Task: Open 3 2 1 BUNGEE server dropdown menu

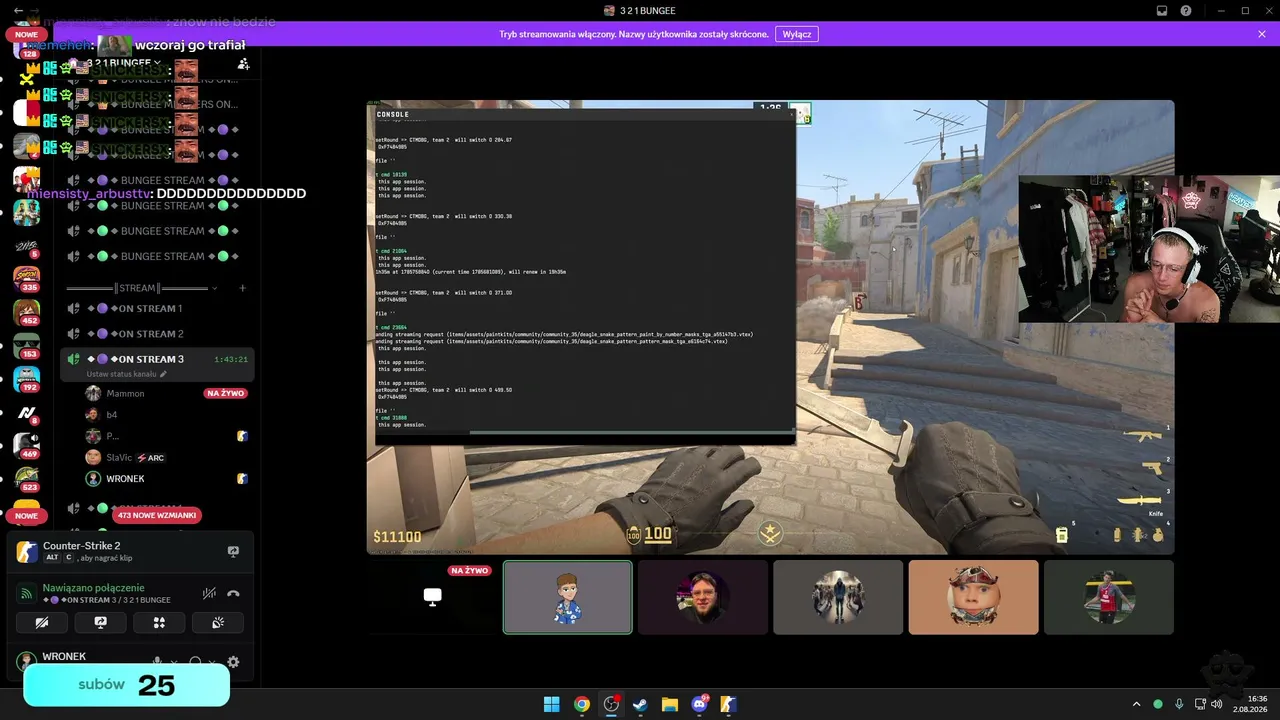Action: (x=125, y=63)
